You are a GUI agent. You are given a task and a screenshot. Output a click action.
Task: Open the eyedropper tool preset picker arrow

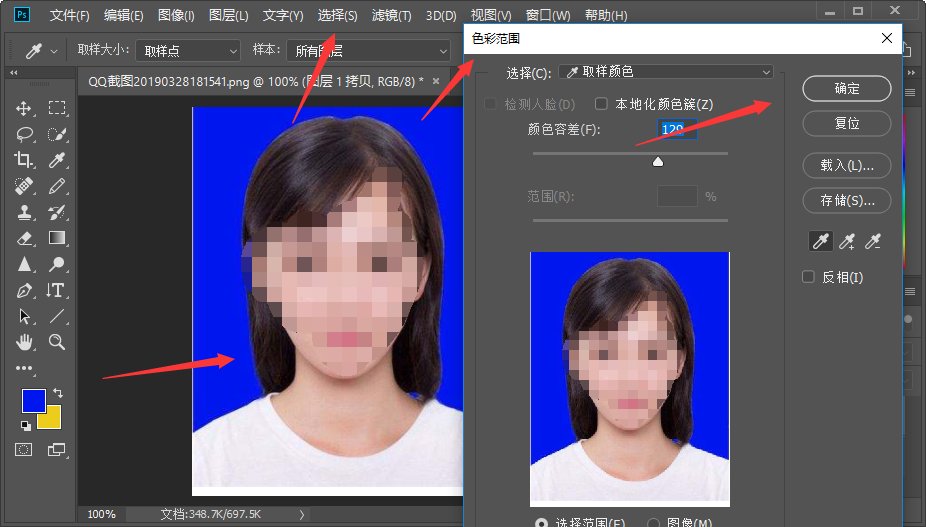pyautogui.click(x=54, y=51)
